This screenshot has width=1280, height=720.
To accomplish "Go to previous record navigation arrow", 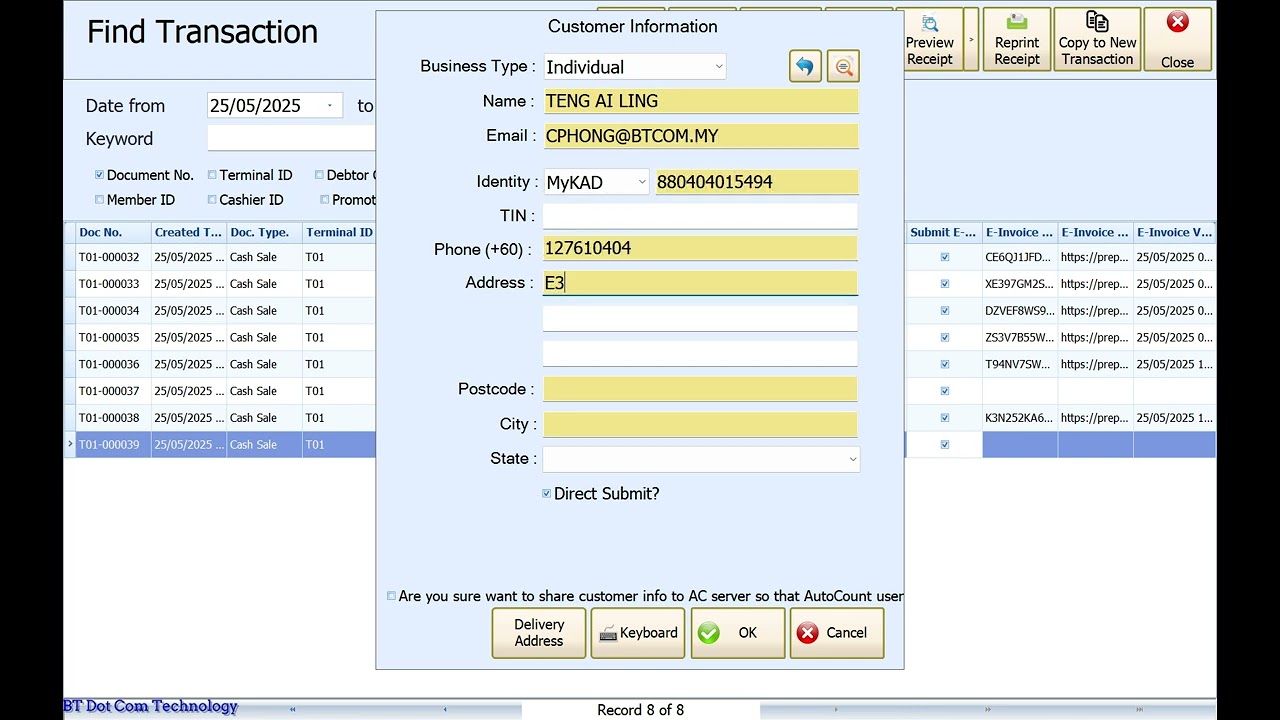I will pyautogui.click(x=445, y=710).
